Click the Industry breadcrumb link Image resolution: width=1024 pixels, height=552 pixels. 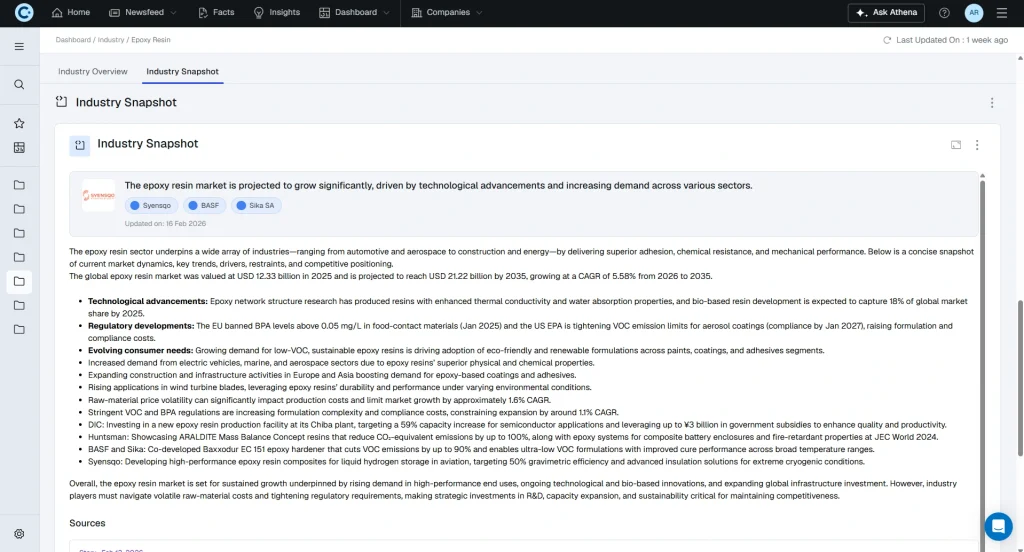[111, 40]
